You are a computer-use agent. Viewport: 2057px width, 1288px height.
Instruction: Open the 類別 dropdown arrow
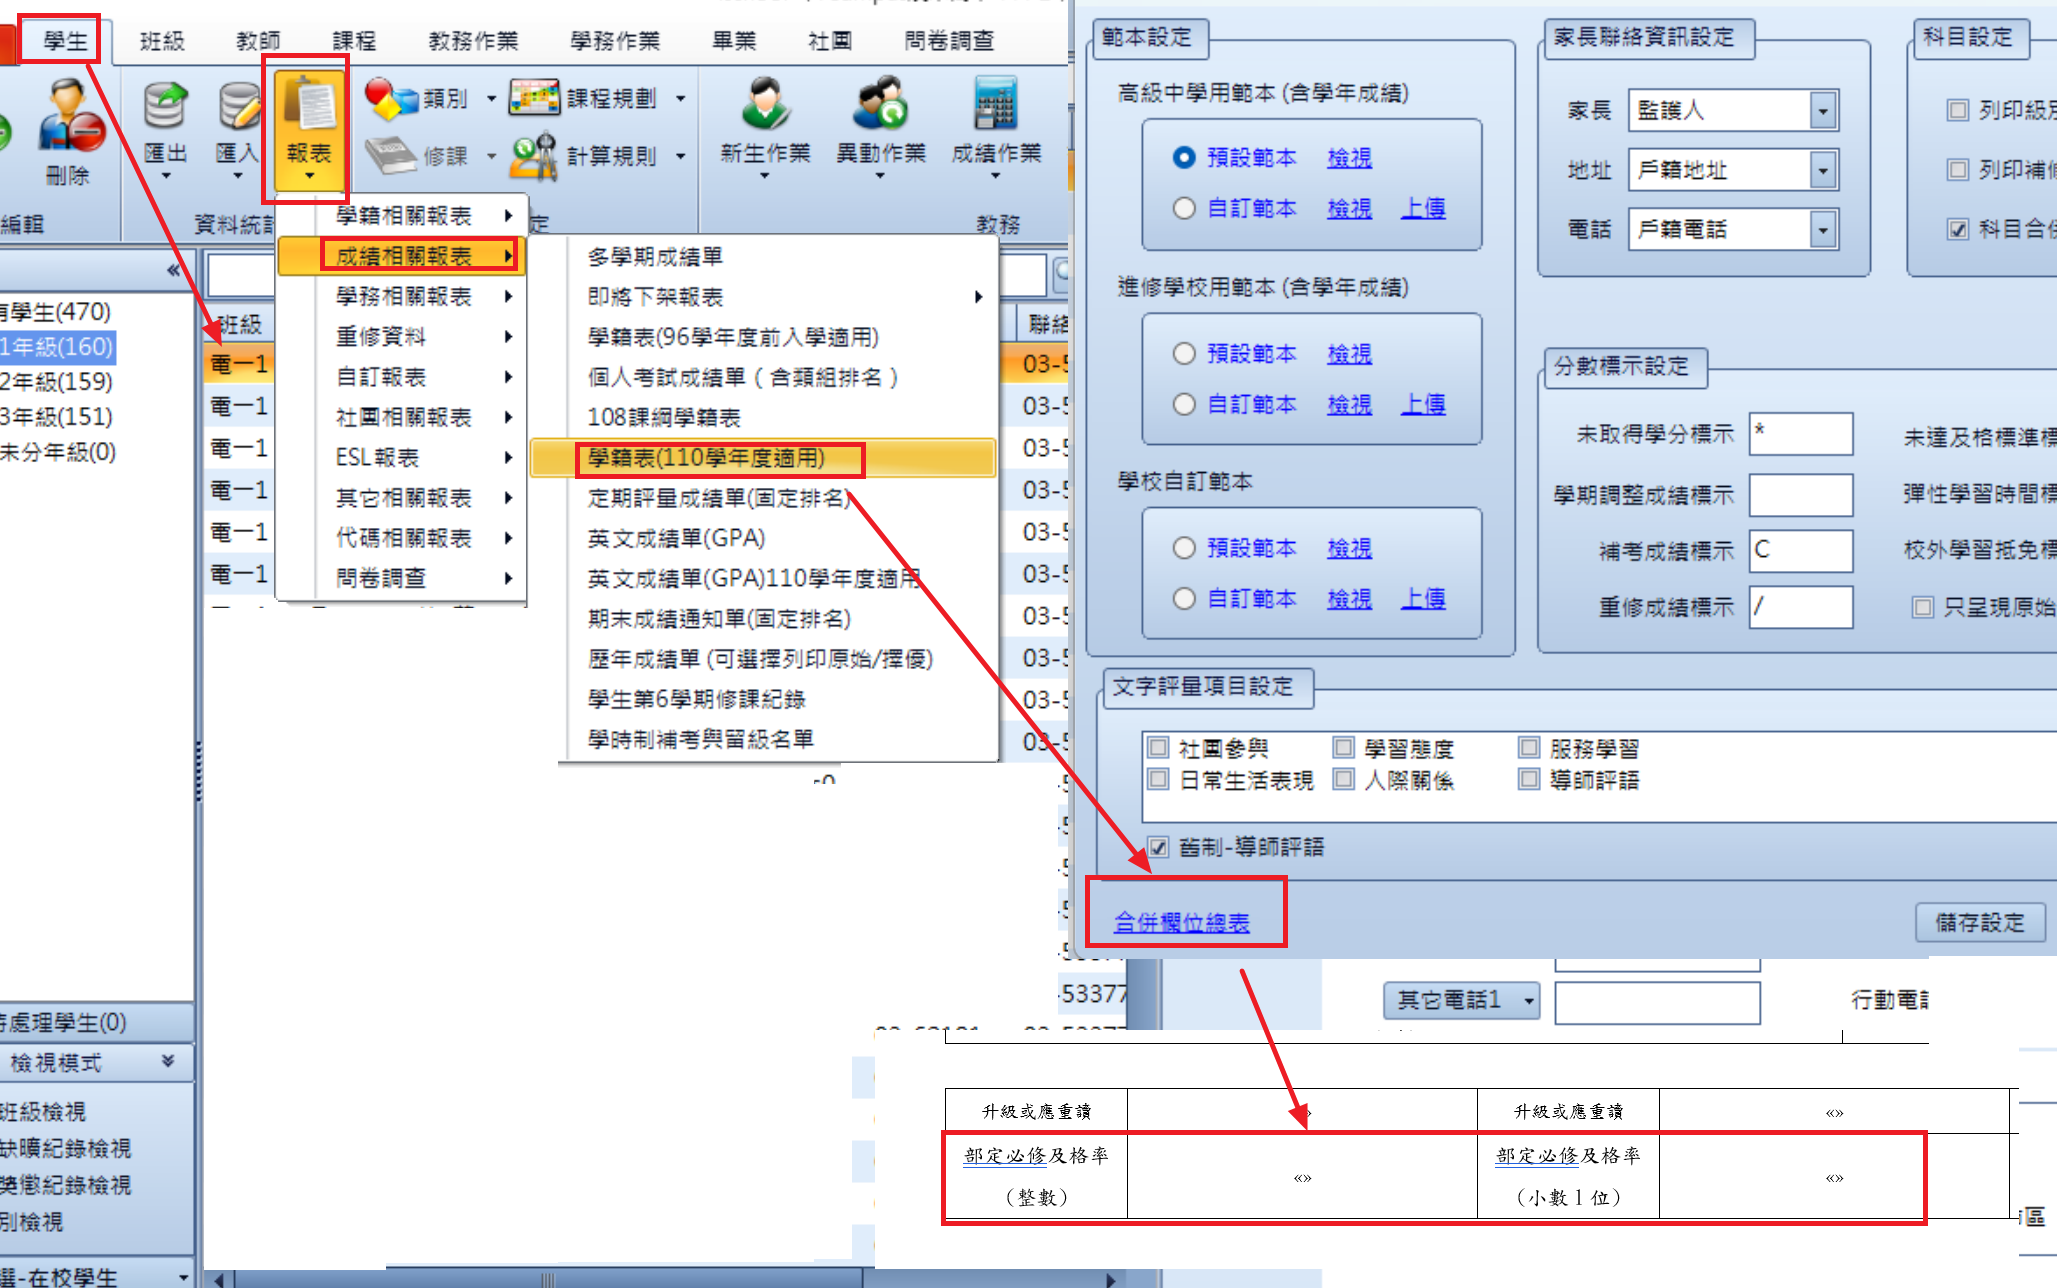pos(491,98)
